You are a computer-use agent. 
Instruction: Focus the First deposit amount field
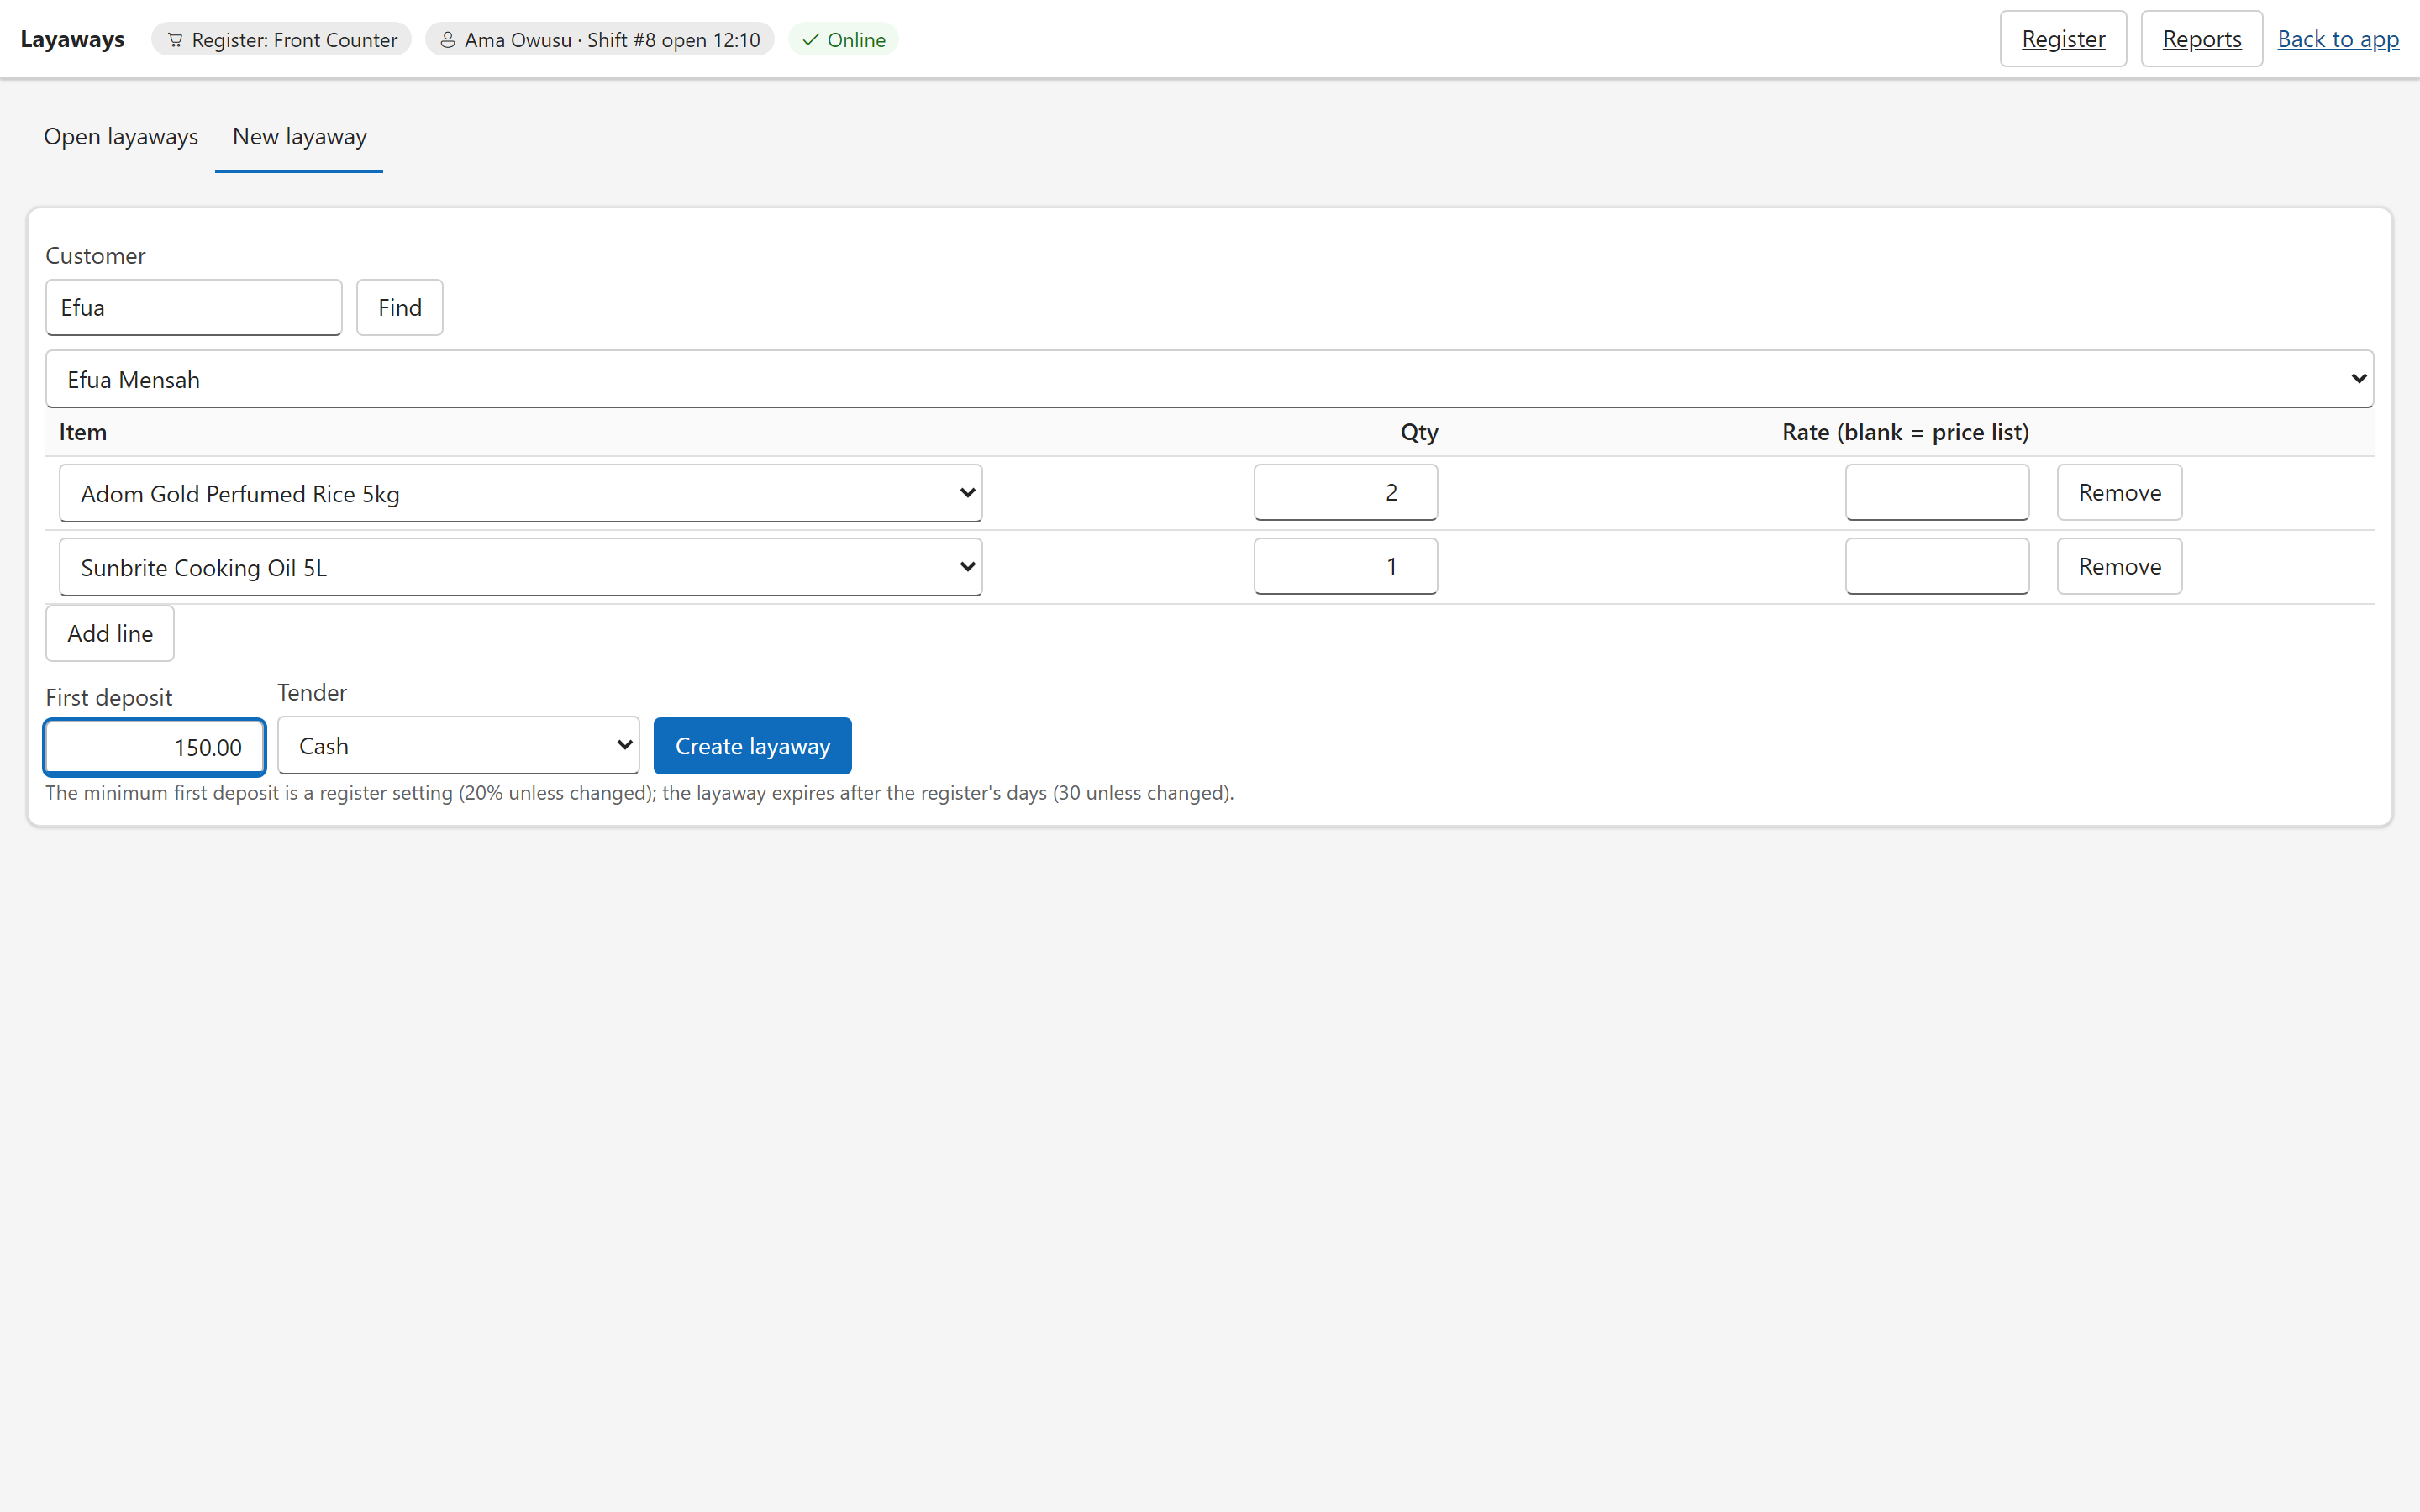(155, 747)
